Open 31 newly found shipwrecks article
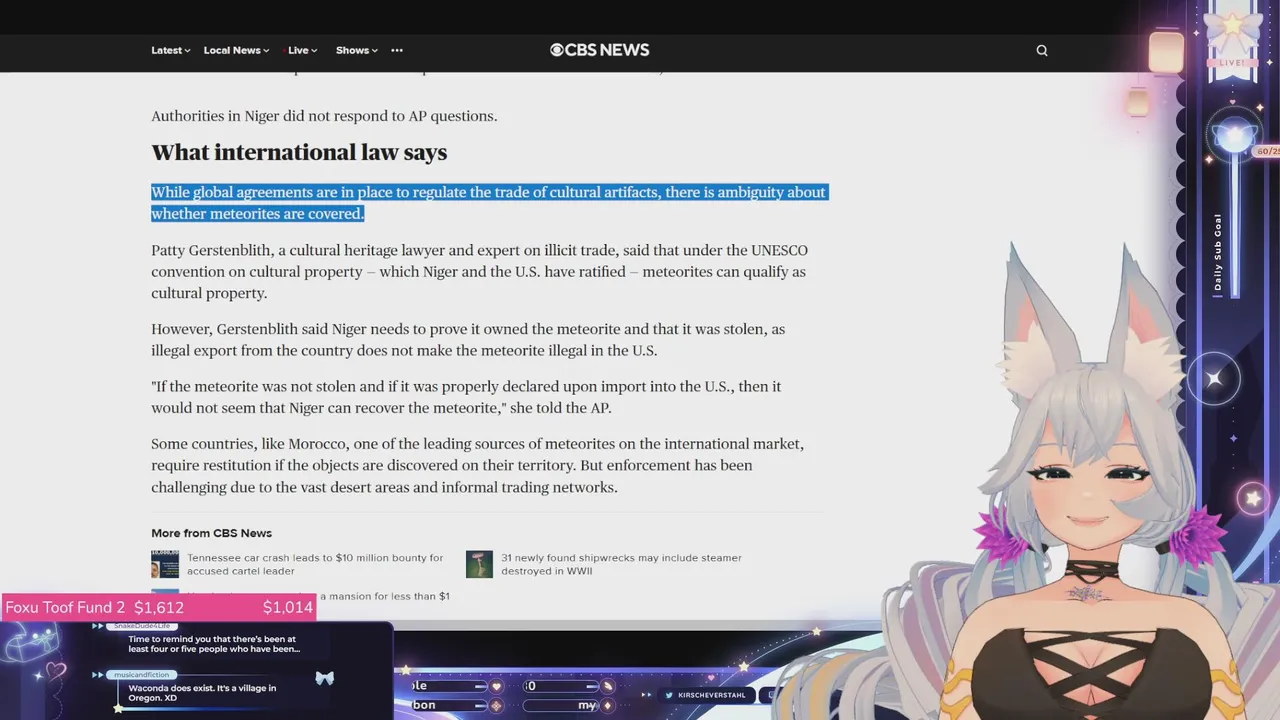Screen dimensions: 1280x720 (621, 564)
